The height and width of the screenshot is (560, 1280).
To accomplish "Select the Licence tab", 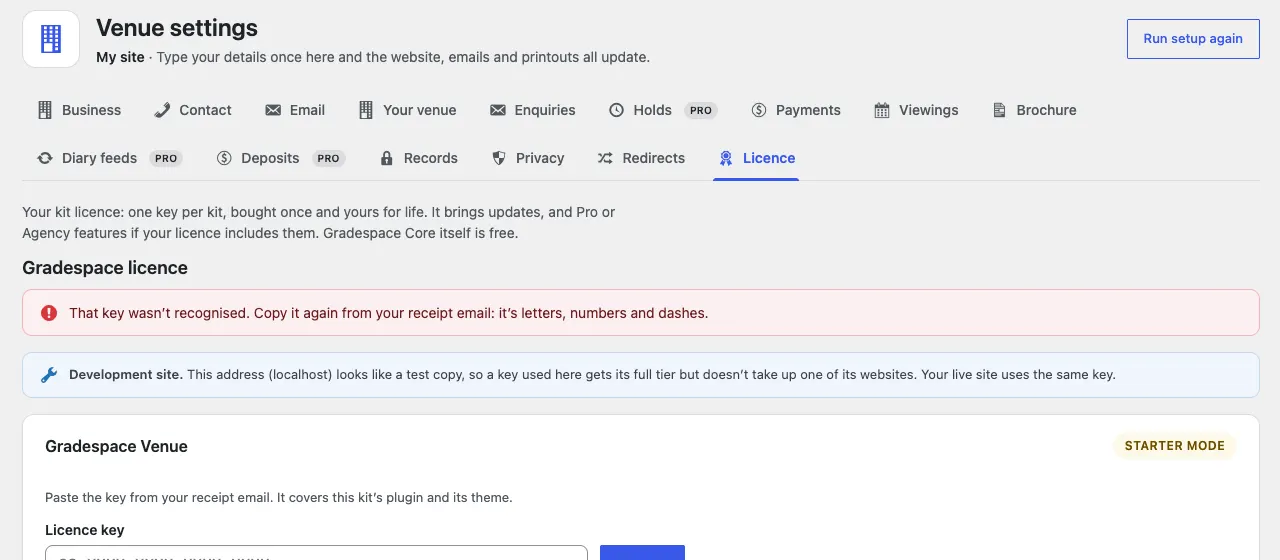I will (756, 158).
